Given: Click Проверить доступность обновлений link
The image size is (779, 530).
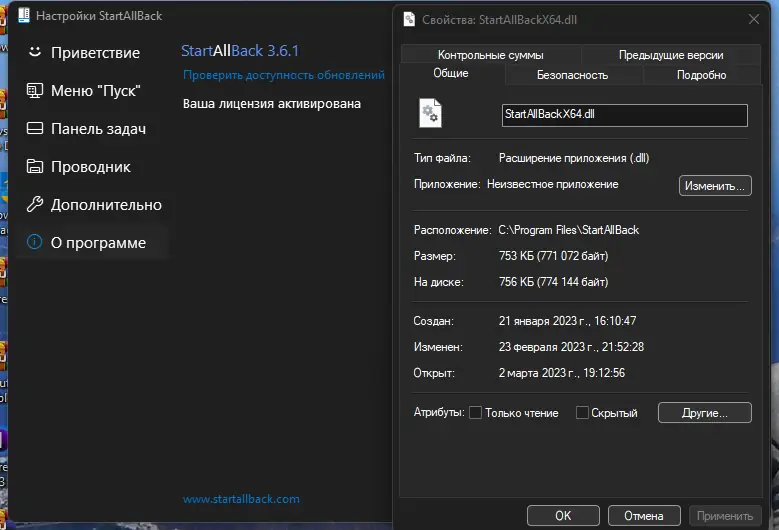Looking at the screenshot, I should click(x=284, y=75).
